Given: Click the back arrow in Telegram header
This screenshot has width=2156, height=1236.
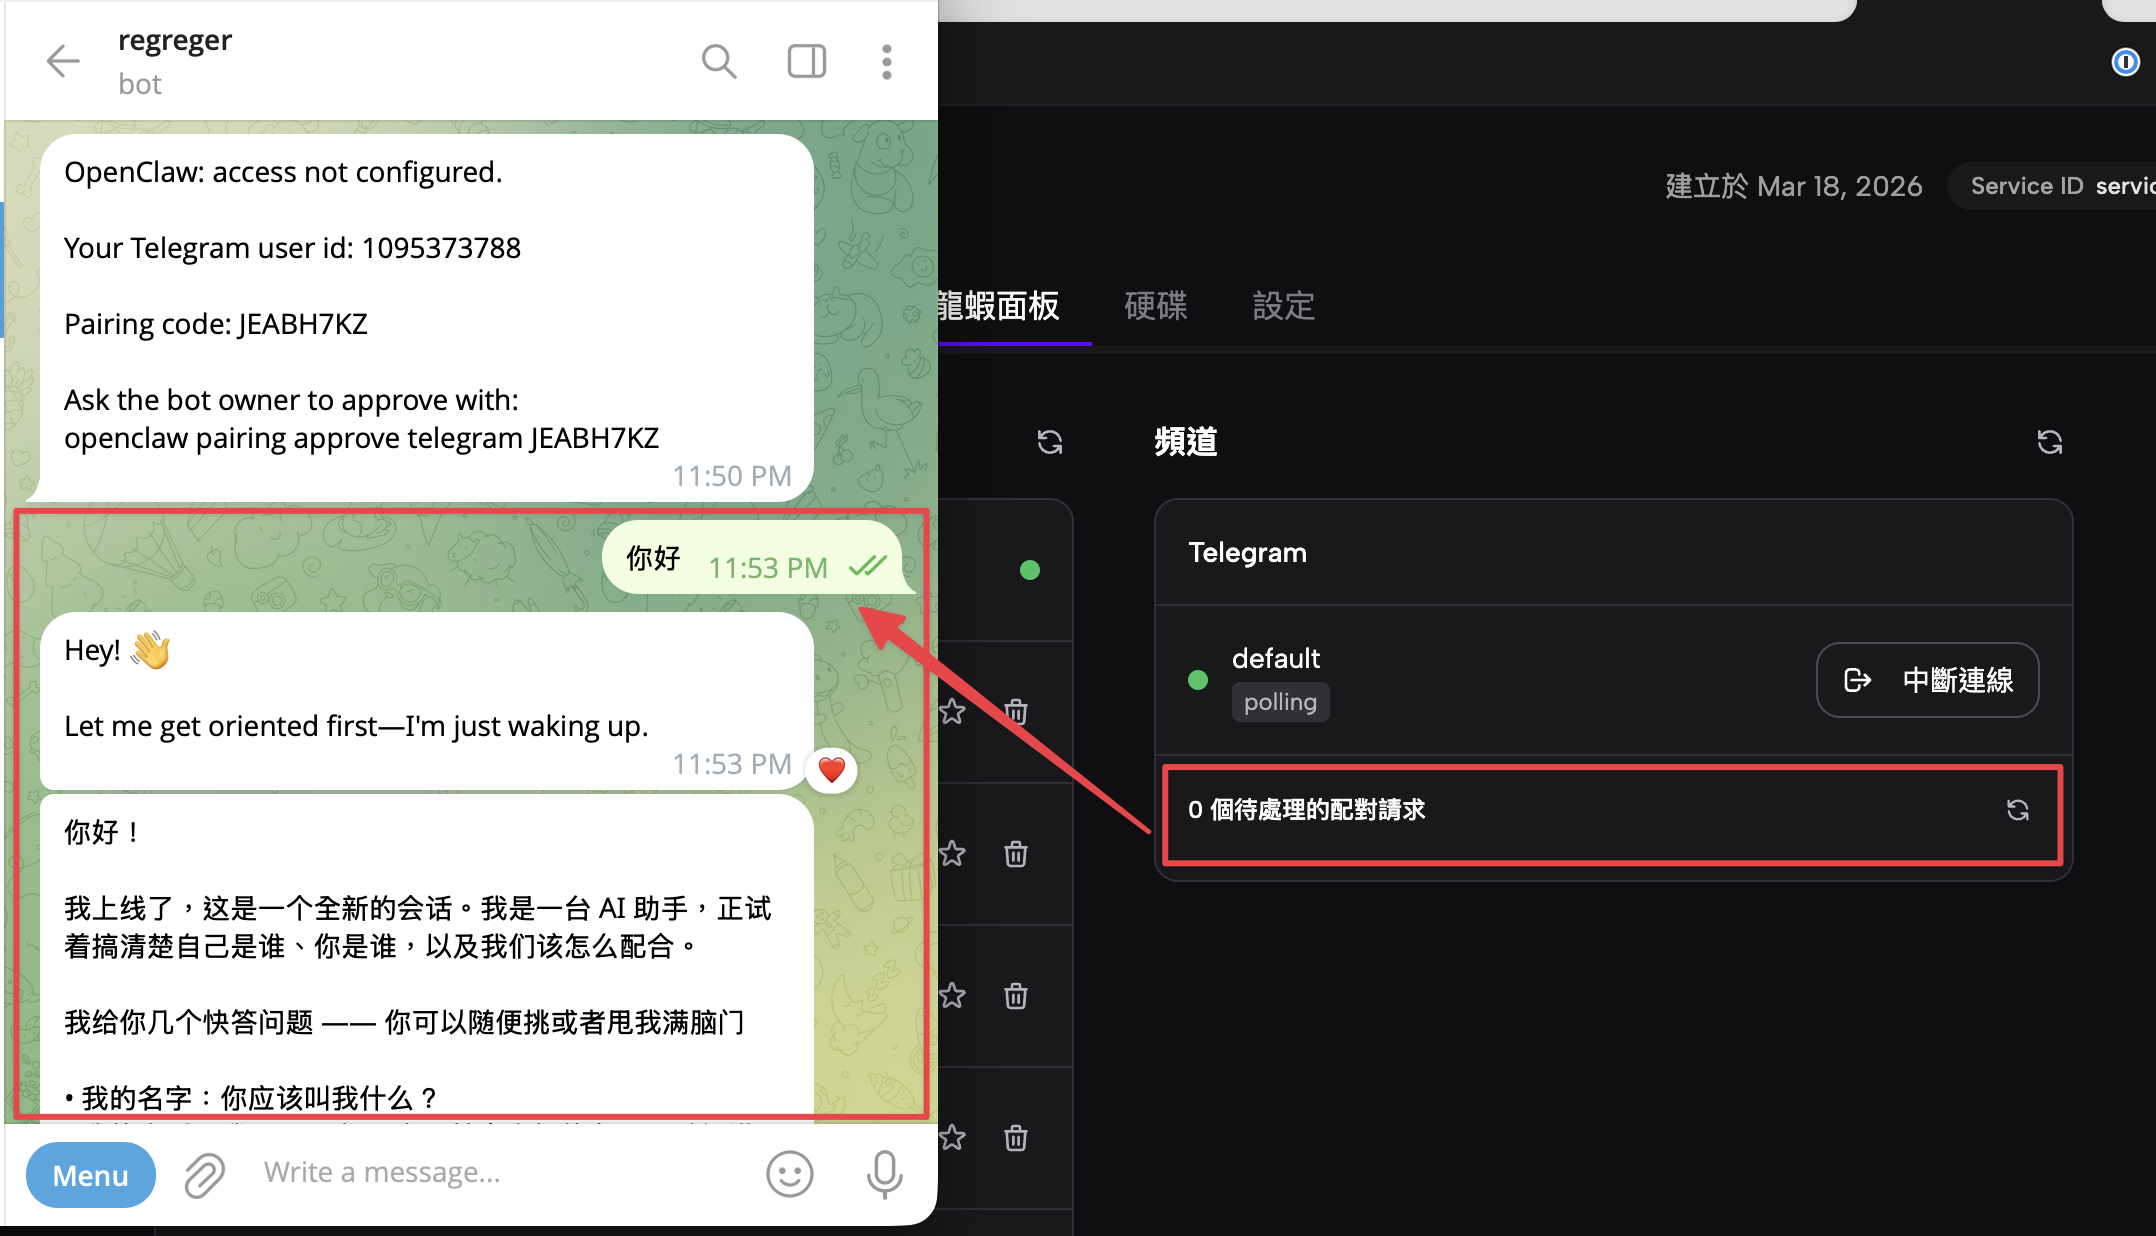Looking at the screenshot, I should [x=63, y=61].
